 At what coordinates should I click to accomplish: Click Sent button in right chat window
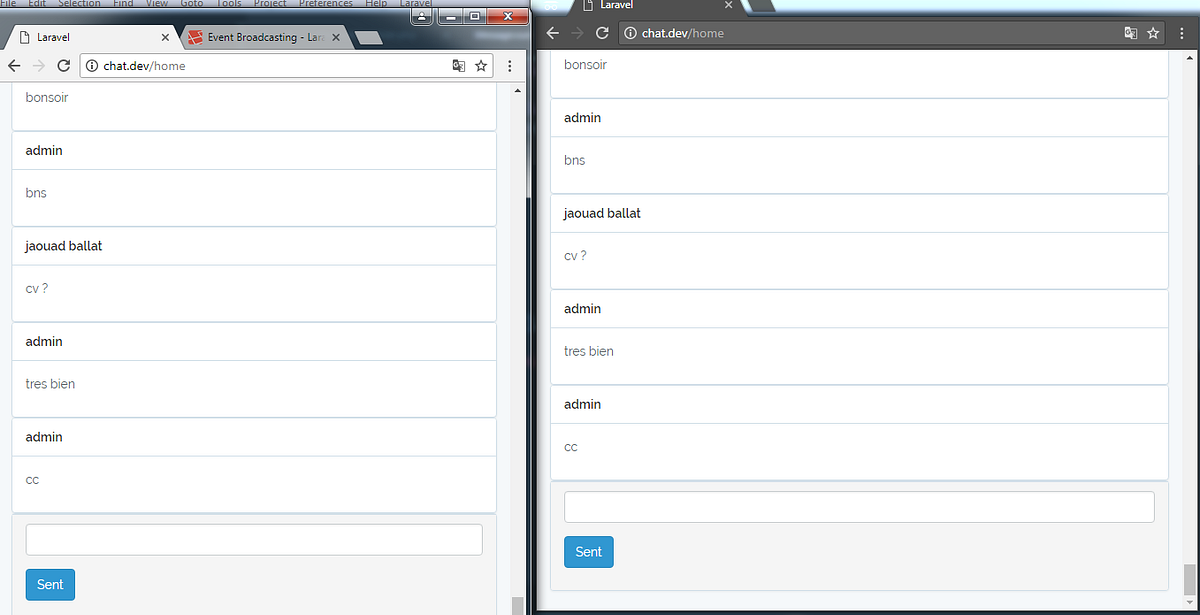(x=589, y=552)
